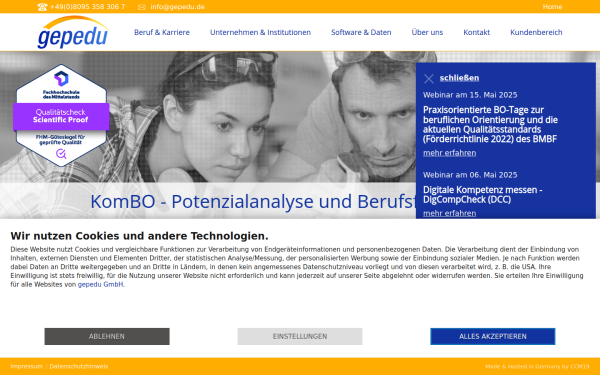Click the text Webinar am 06. Mai 2025
600x375 pixels.
(x=470, y=175)
